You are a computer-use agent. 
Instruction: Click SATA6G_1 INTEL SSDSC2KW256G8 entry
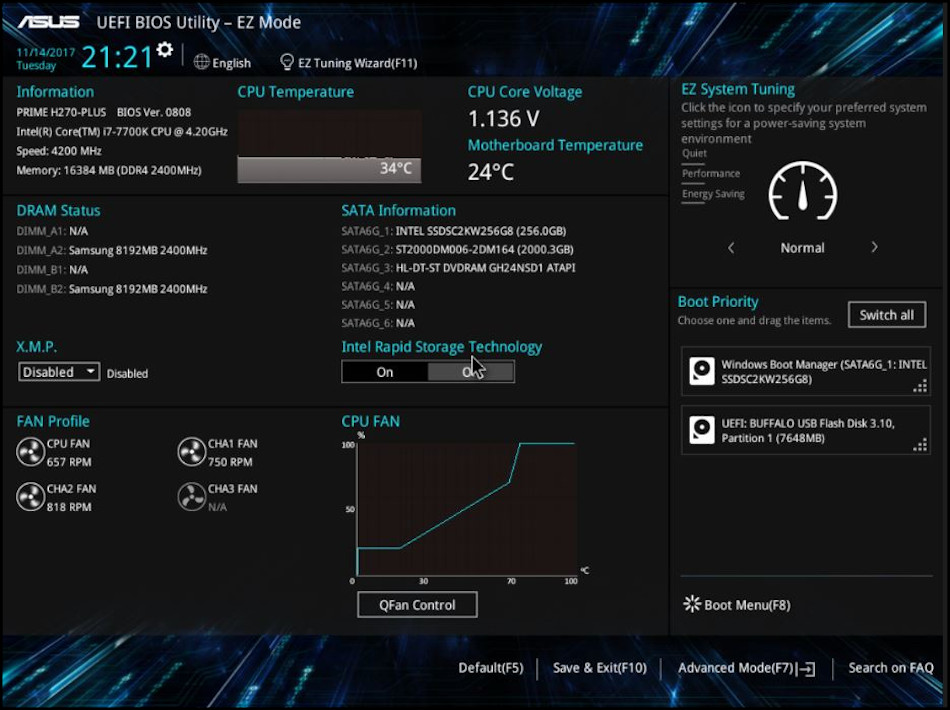click(x=454, y=231)
